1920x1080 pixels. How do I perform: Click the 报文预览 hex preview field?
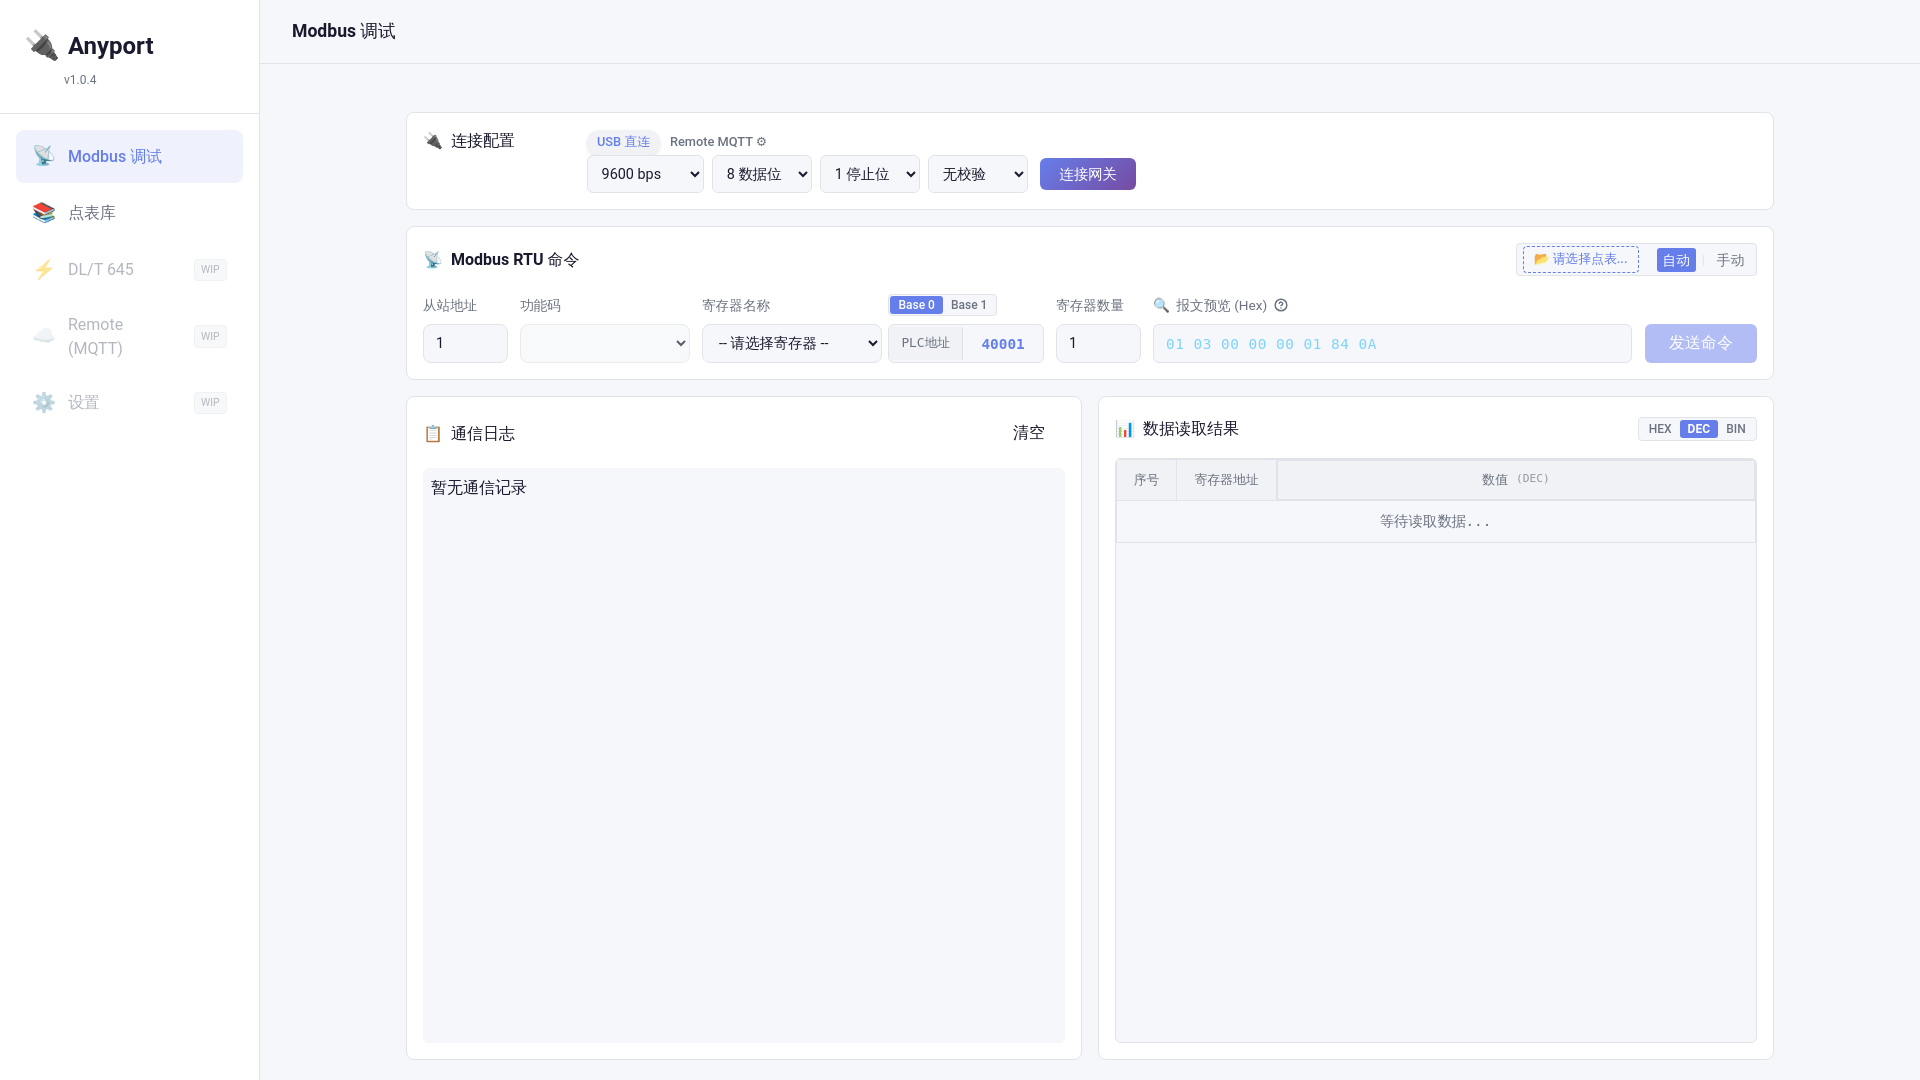pyautogui.click(x=1392, y=343)
